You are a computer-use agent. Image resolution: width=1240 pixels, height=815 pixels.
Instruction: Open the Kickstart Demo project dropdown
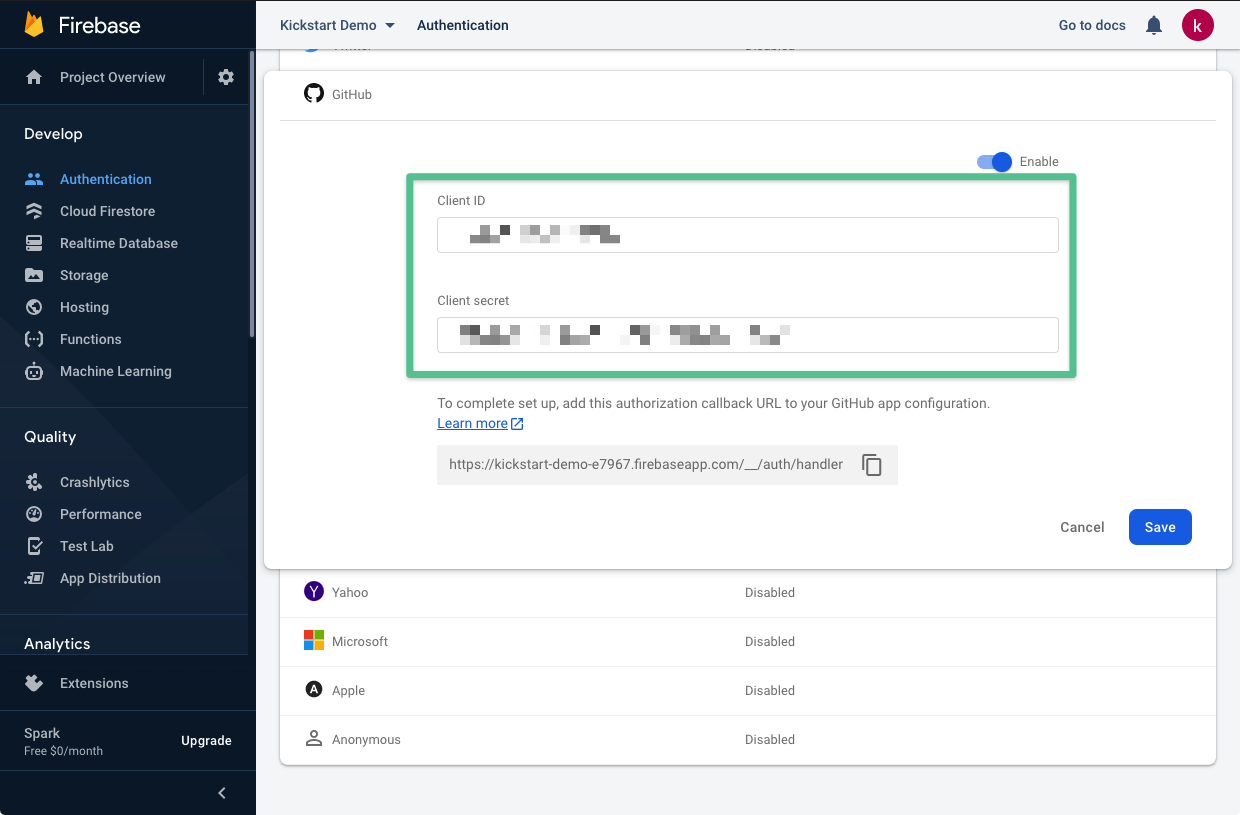click(337, 25)
